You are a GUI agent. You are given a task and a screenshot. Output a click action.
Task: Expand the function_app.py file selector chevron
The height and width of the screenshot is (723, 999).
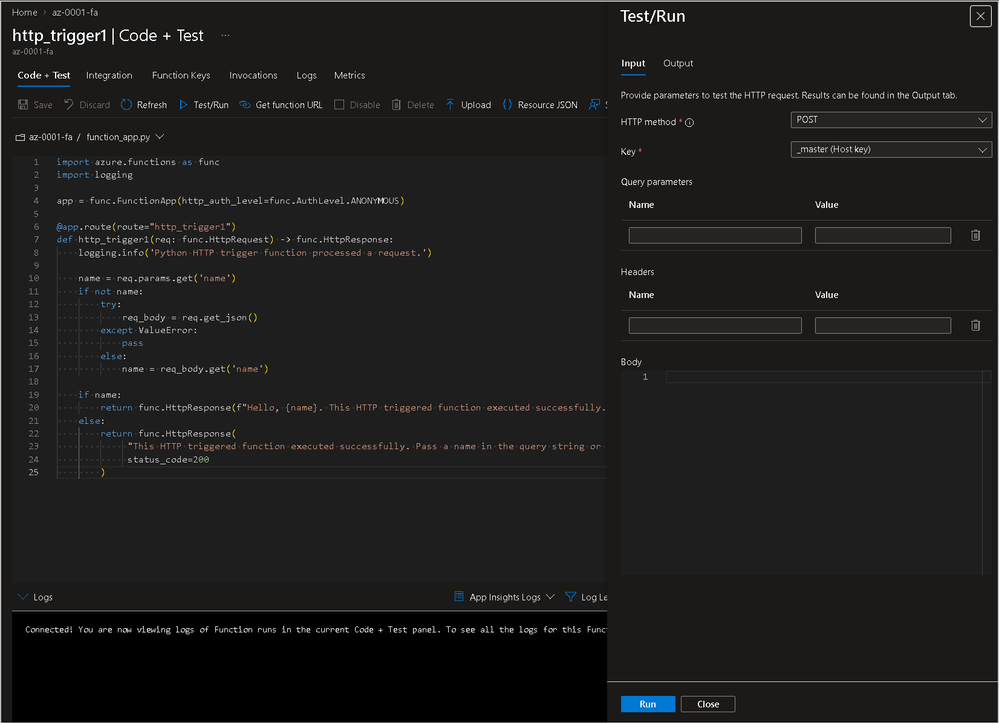click(160, 137)
